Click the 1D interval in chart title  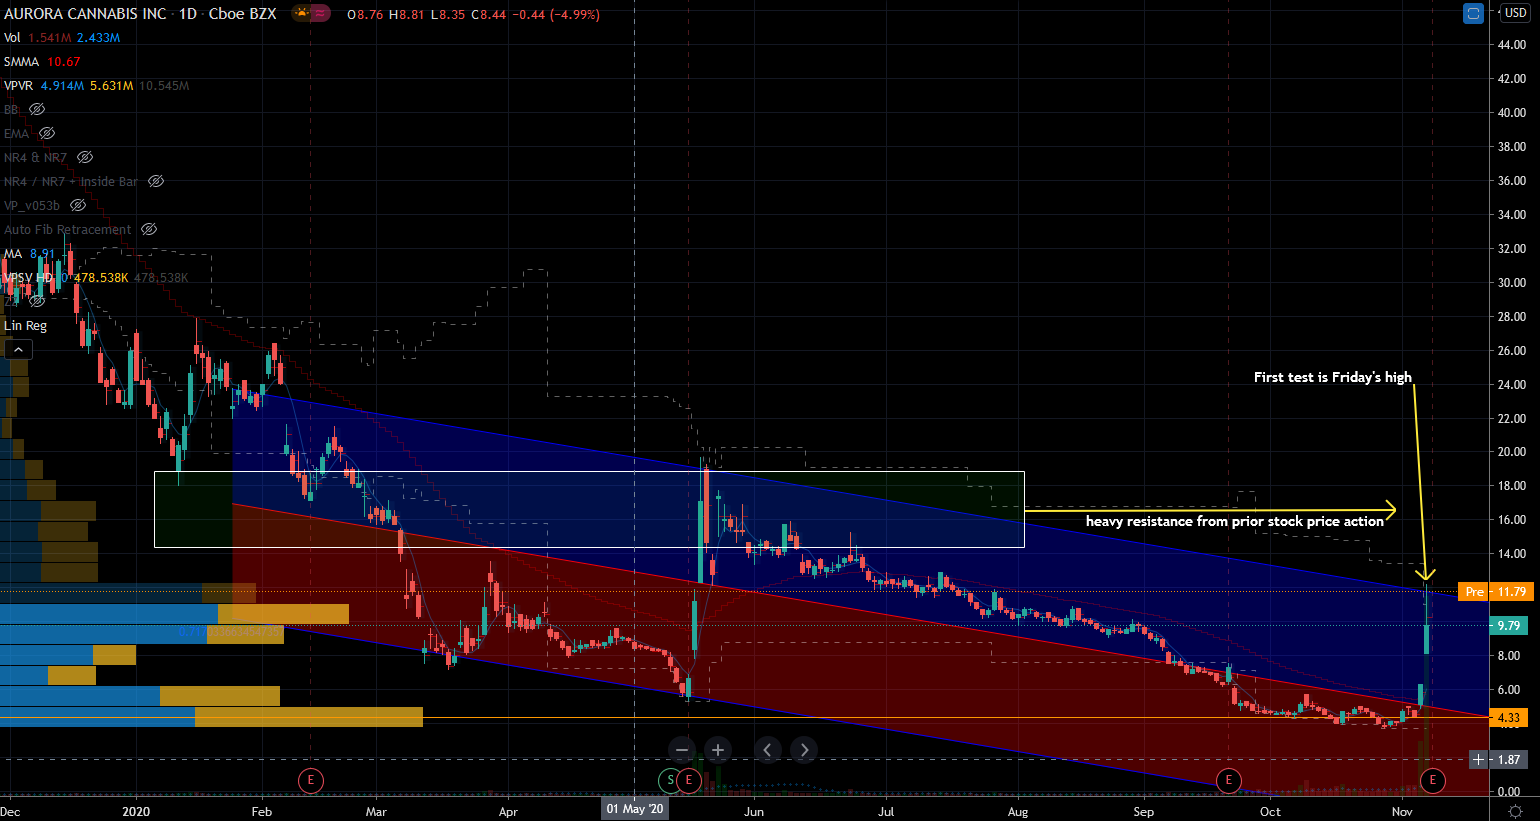pyautogui.click(x=188, y=14)
